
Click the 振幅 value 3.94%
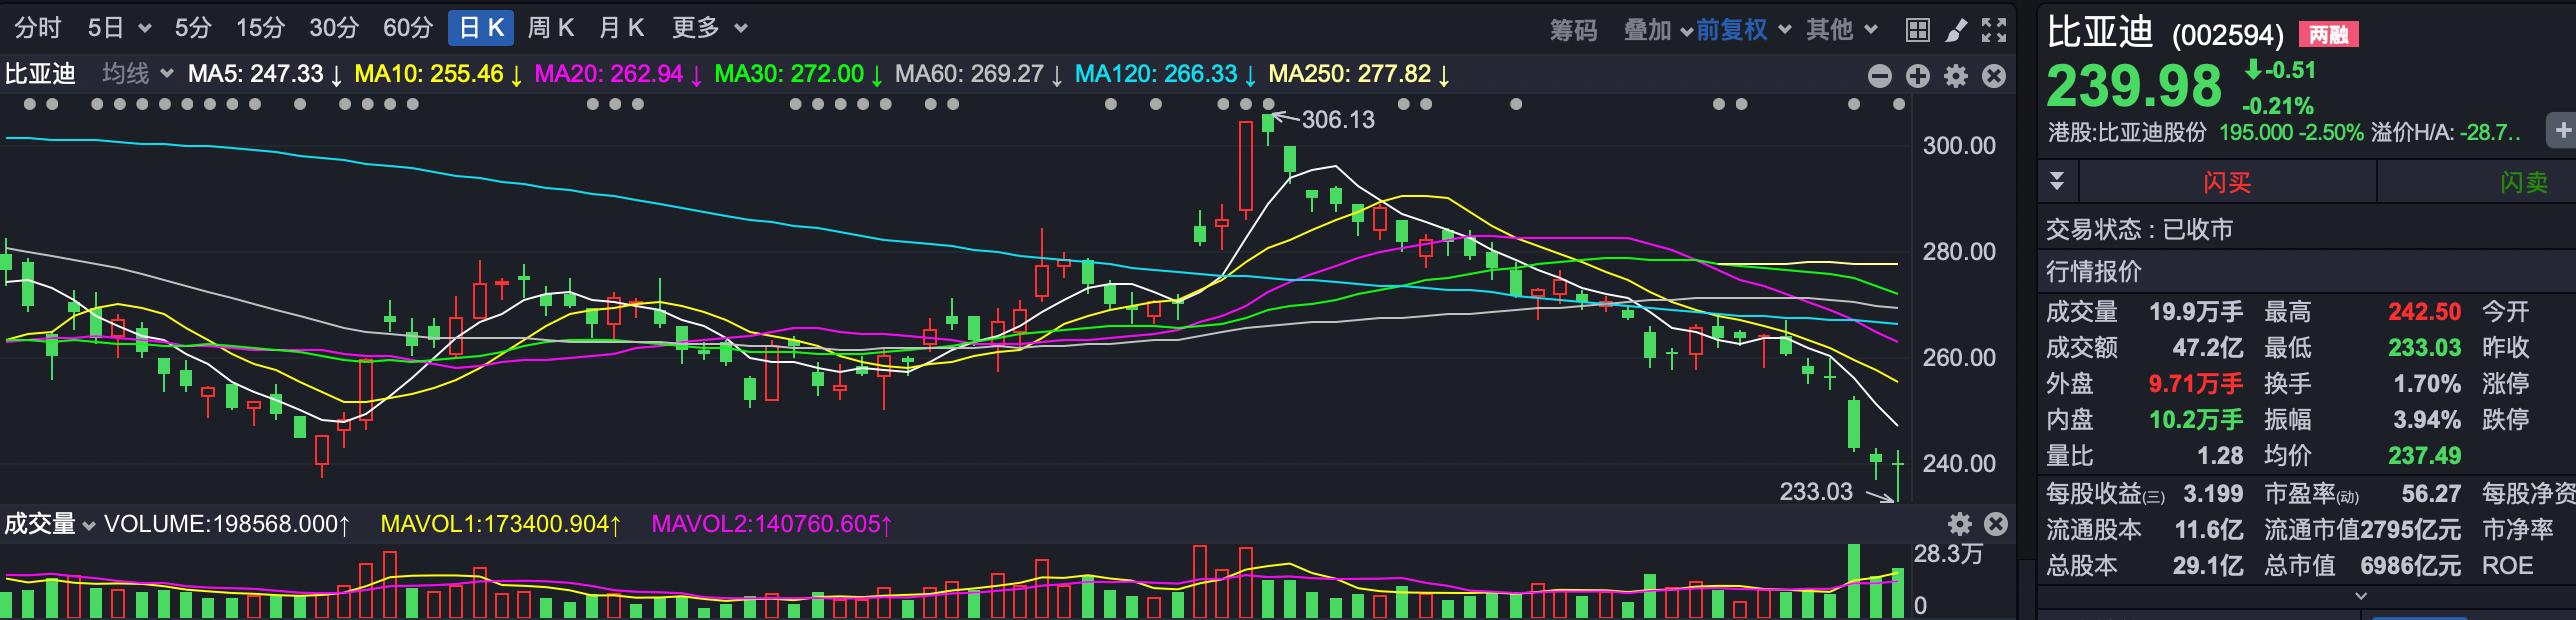[x=2427, y=420]
